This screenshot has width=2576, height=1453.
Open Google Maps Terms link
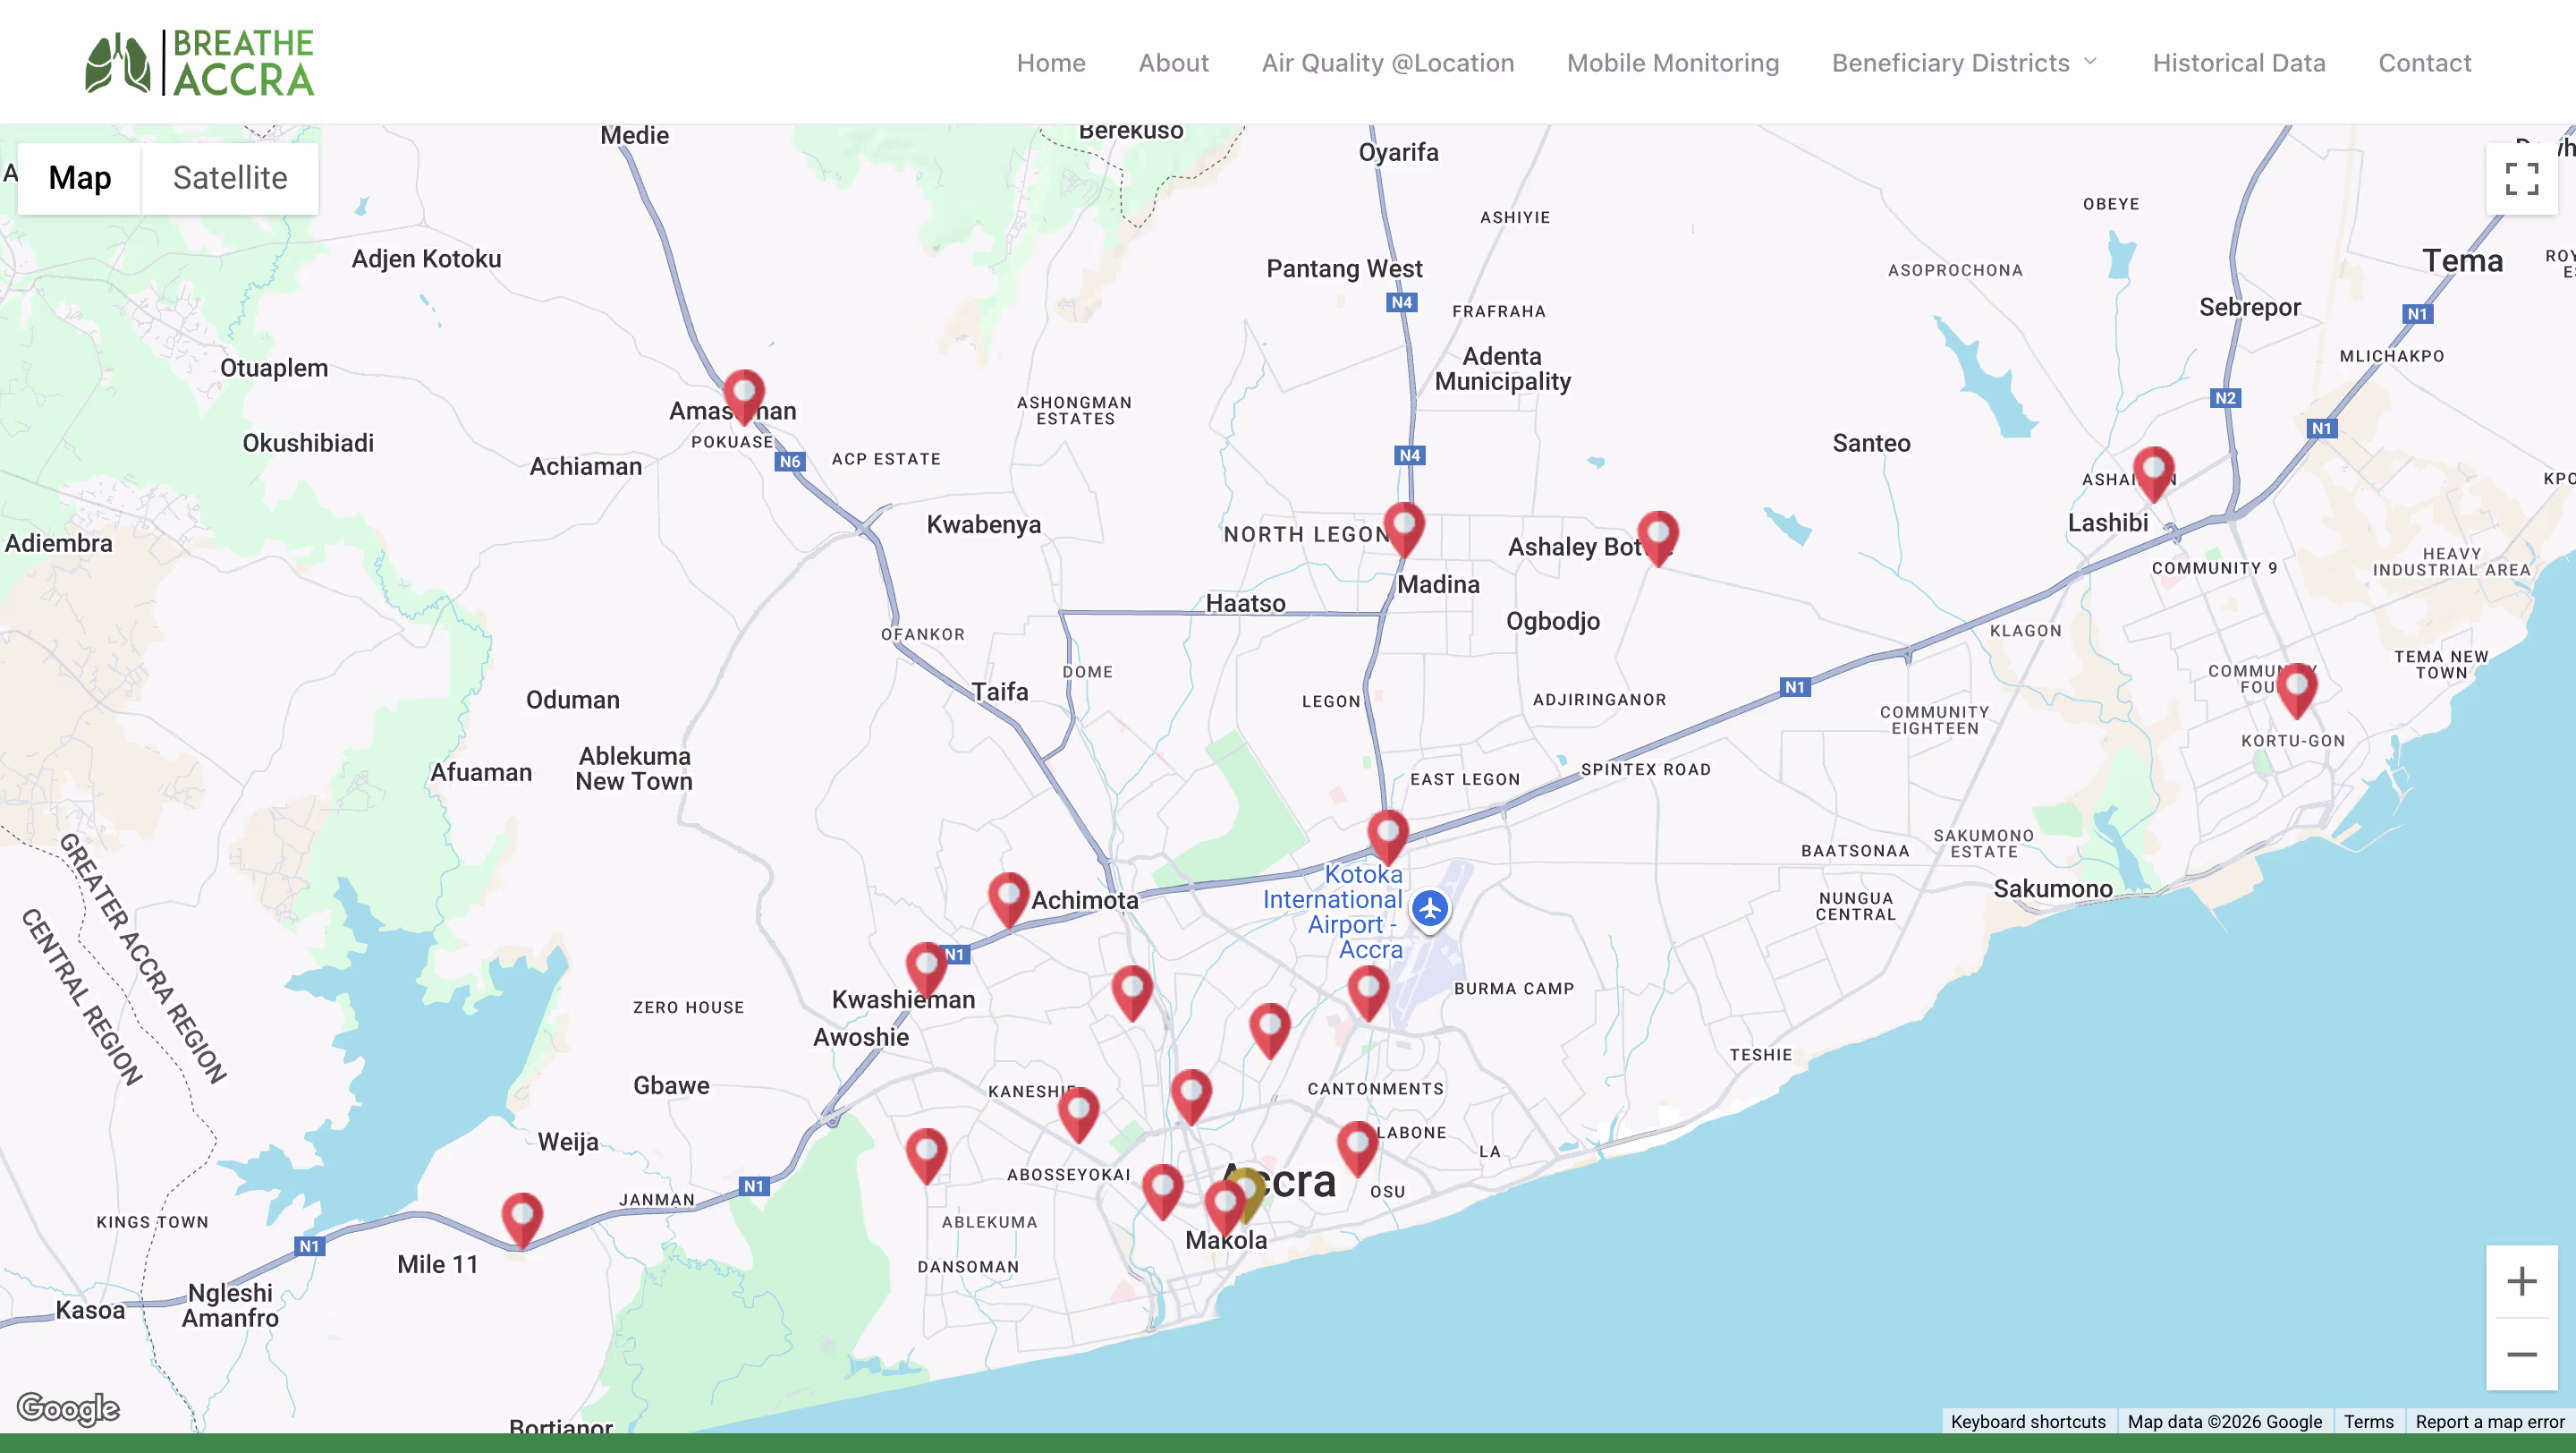[2368, 1421]
